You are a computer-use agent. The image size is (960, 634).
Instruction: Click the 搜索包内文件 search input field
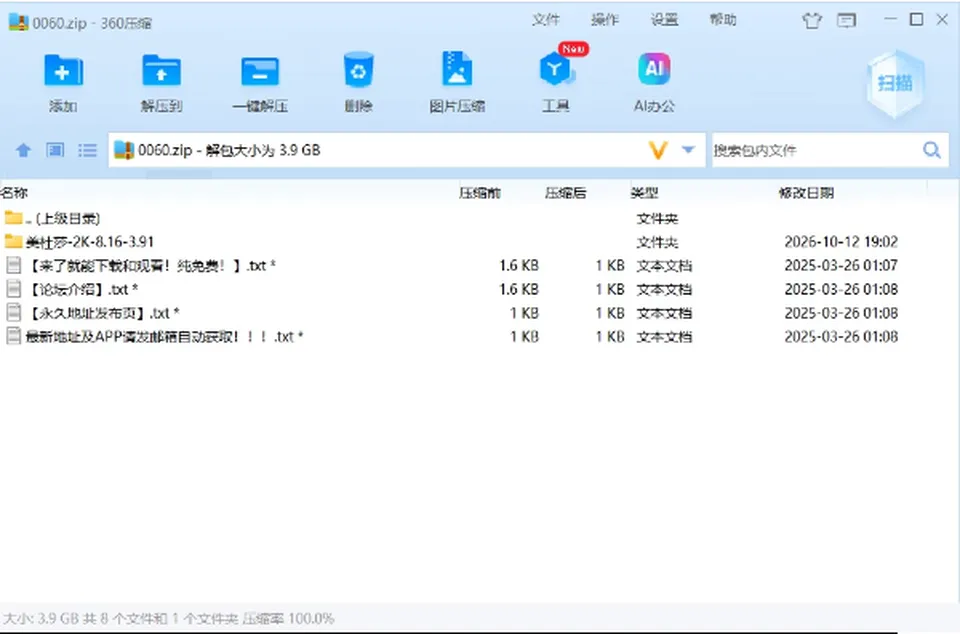814,150
